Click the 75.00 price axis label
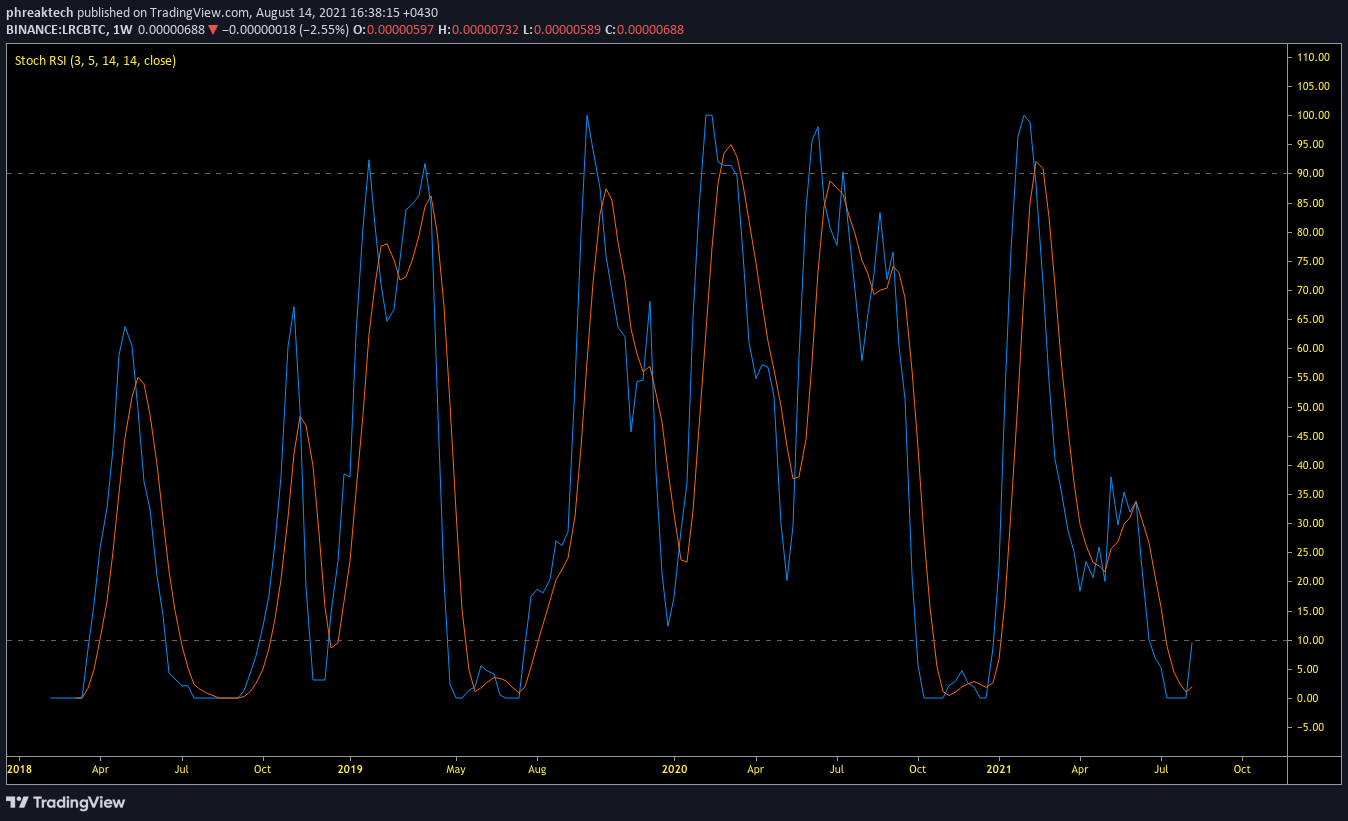 [x=1312, y=261]
